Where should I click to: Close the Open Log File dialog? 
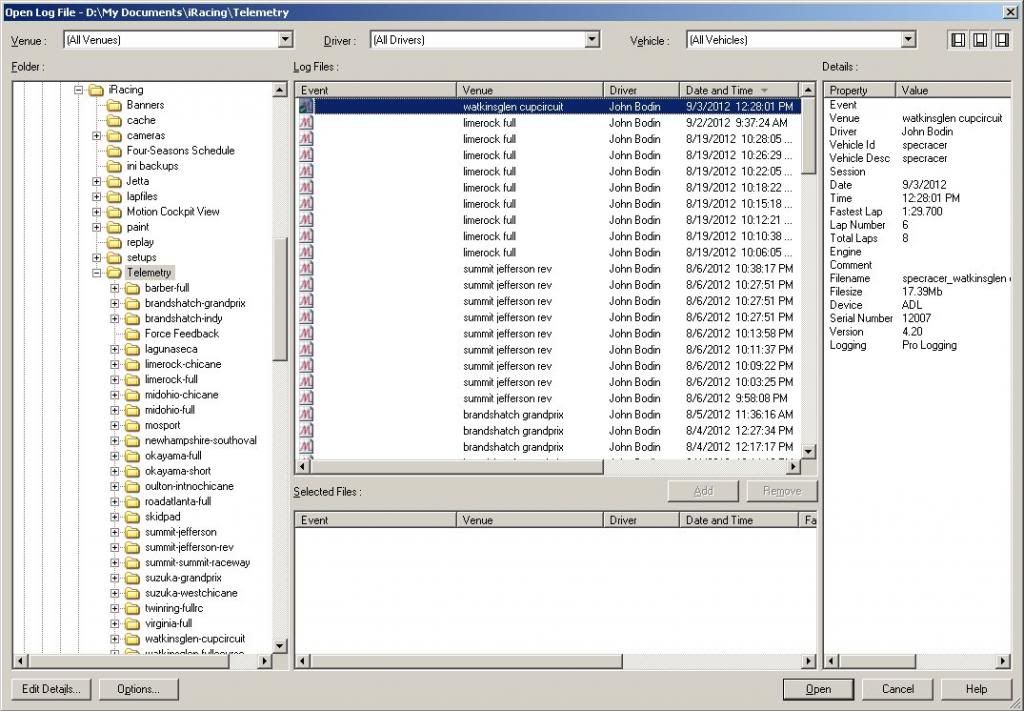tap(1009, 12)
